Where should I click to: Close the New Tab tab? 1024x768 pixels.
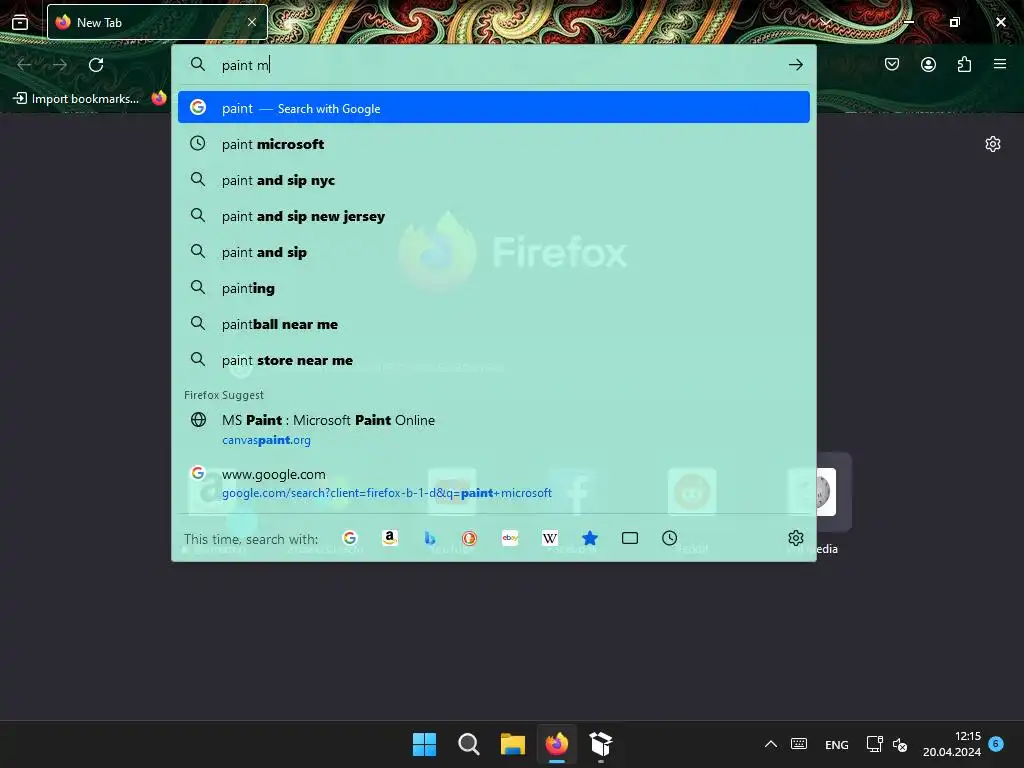pyautogui.click(x=251, y=22)
